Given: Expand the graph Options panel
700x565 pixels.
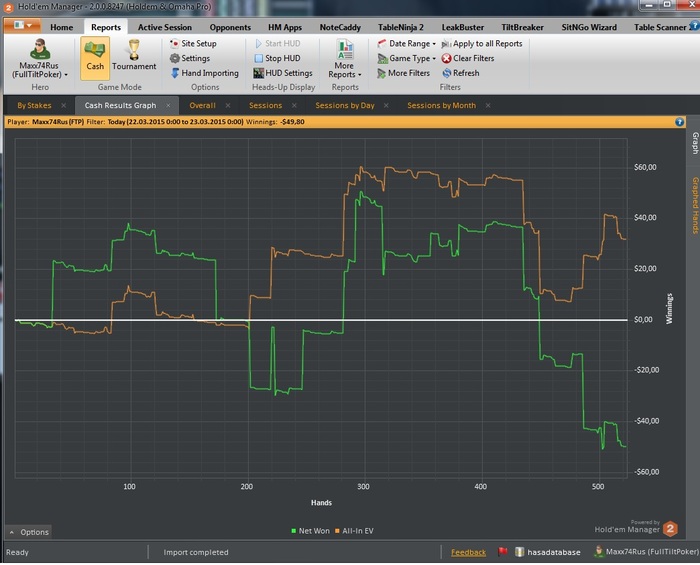Looking at the screenshot, I should 29,532.
